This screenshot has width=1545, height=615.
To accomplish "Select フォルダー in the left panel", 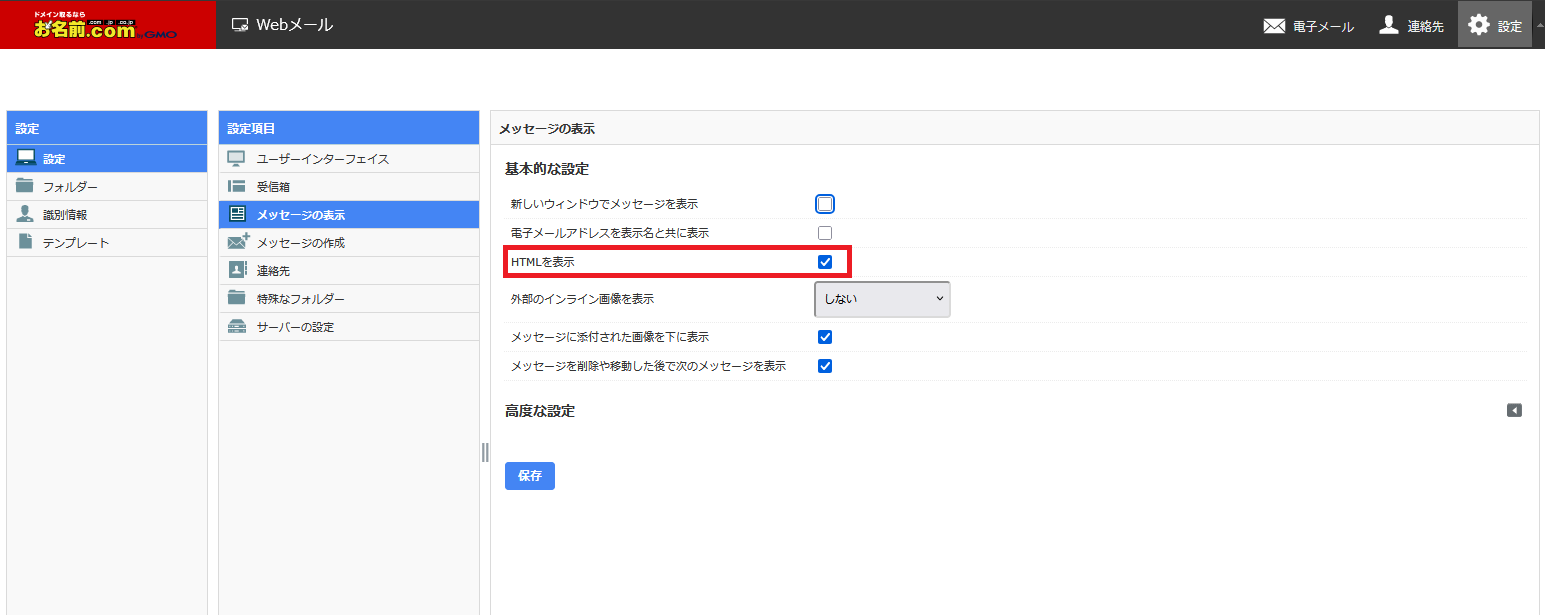I will click(x=107, y=187).
